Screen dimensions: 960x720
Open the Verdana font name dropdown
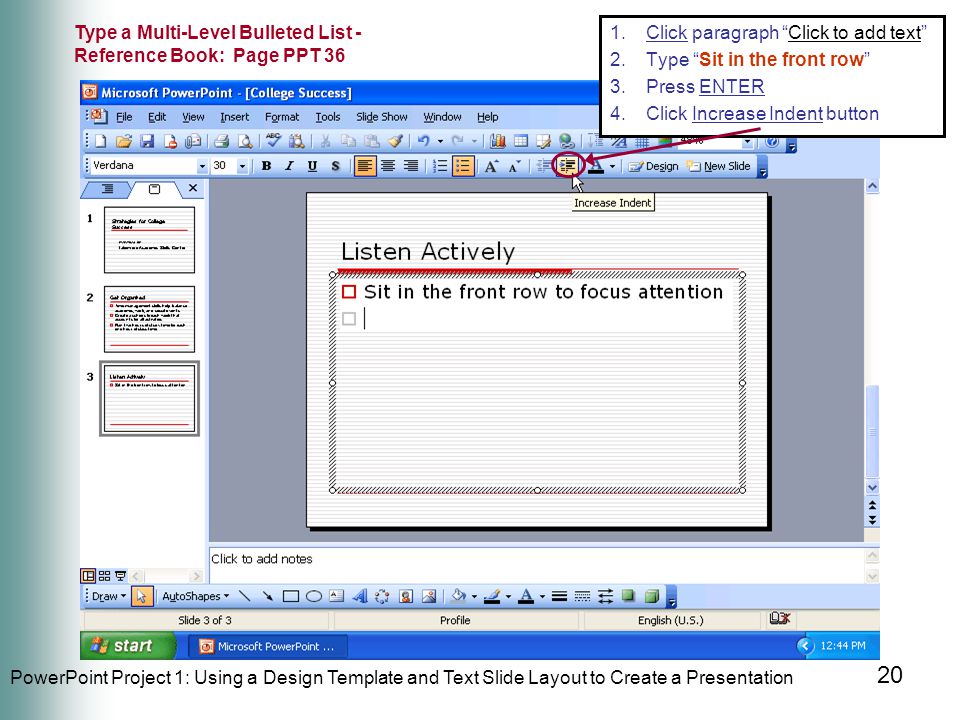202,166
